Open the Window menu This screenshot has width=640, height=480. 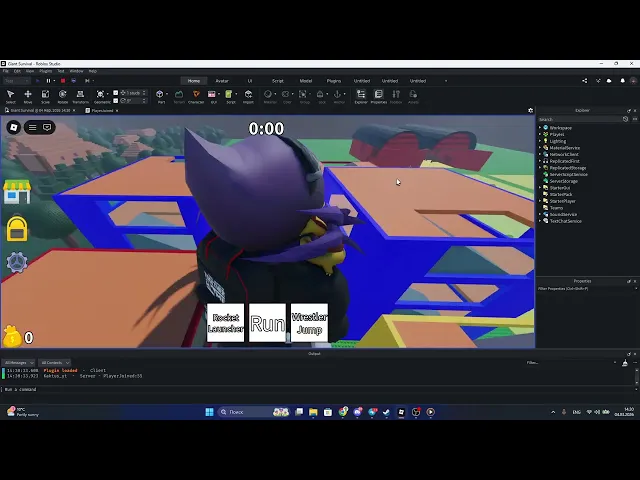(76, 71)
